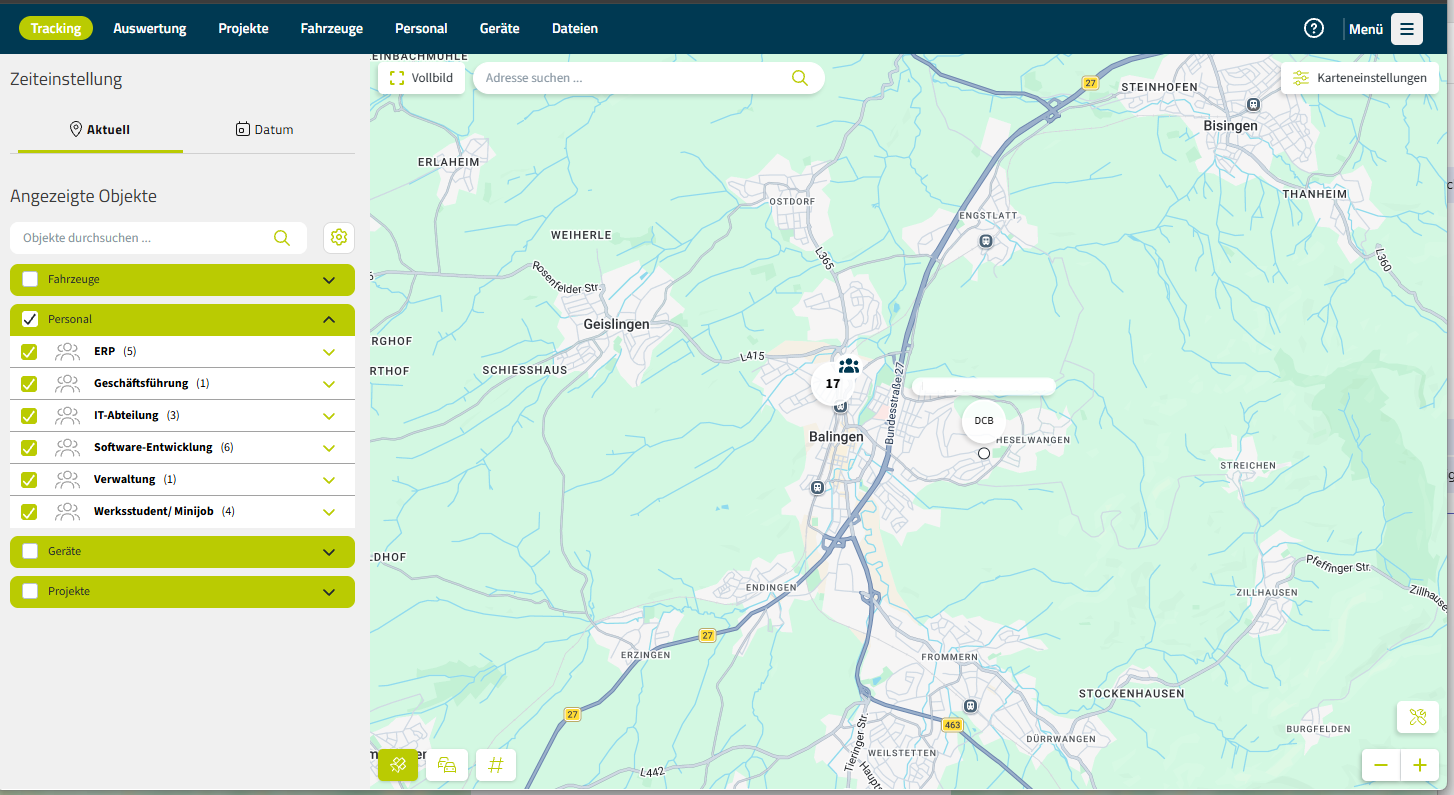This screenshot has width=1454, height=795.
Task: Click the ERP group people icon
Action: [67, 351]
